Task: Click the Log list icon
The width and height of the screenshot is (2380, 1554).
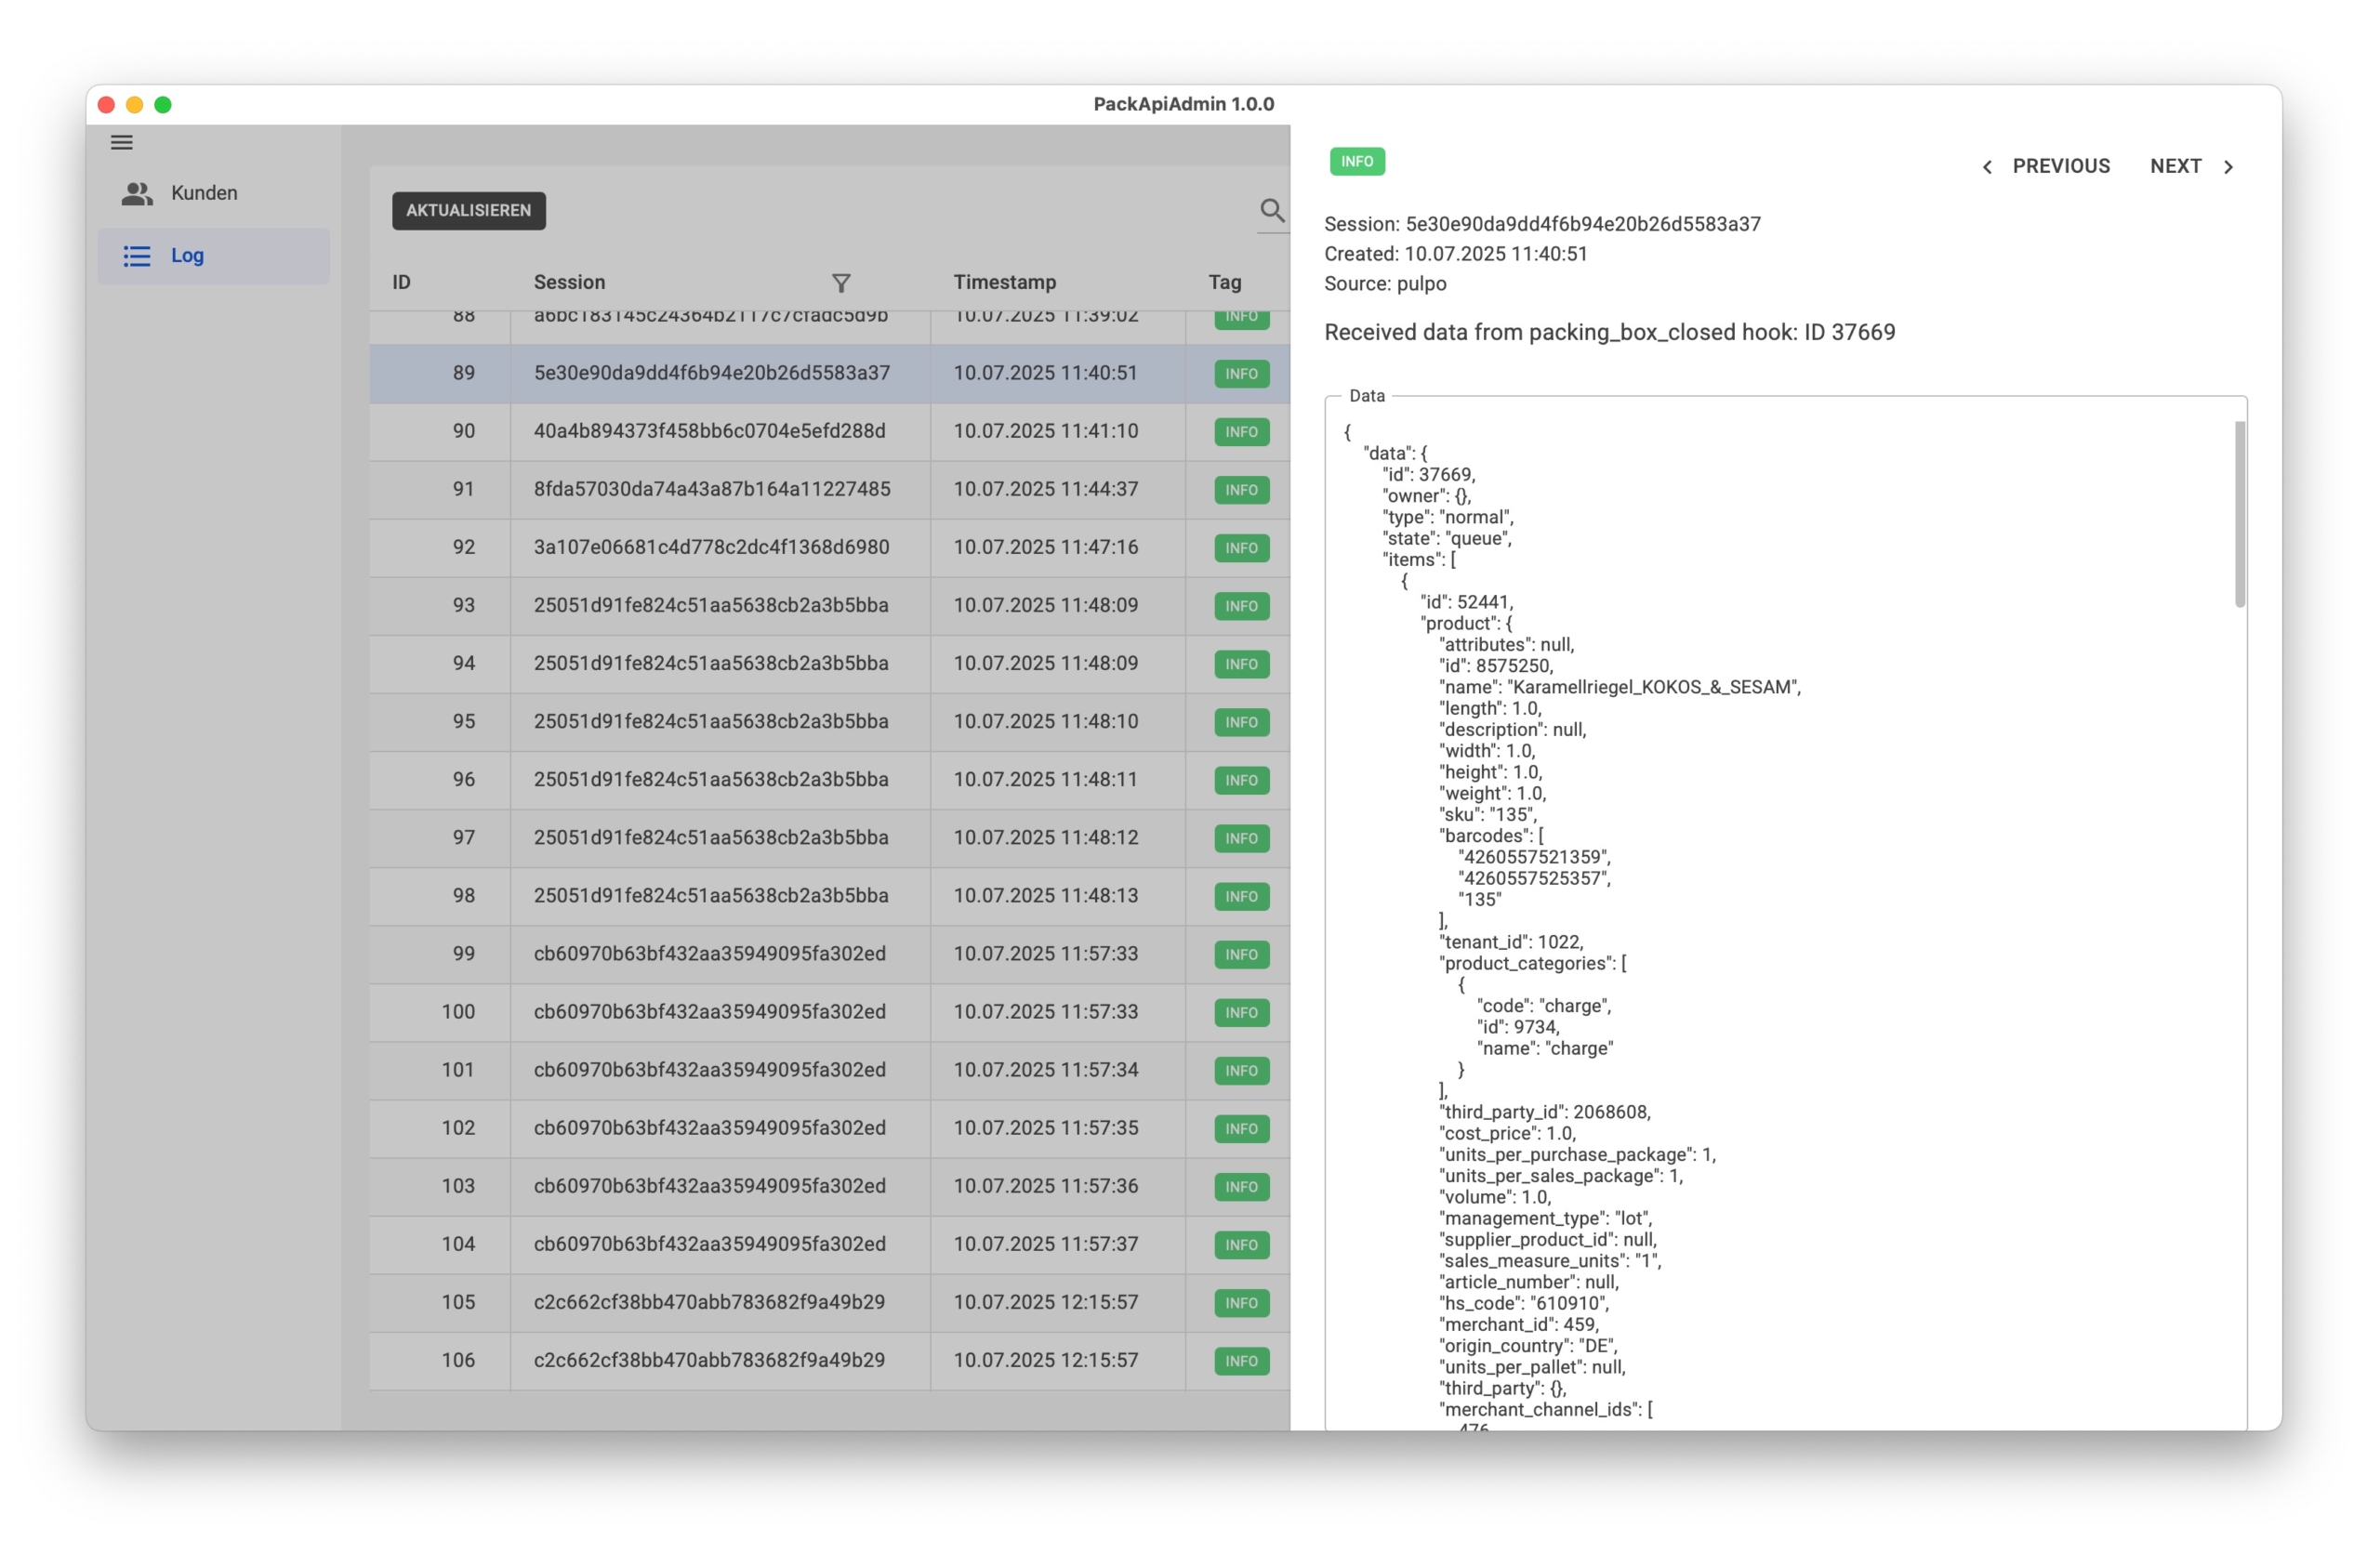Action: click(x=137, y=257)
